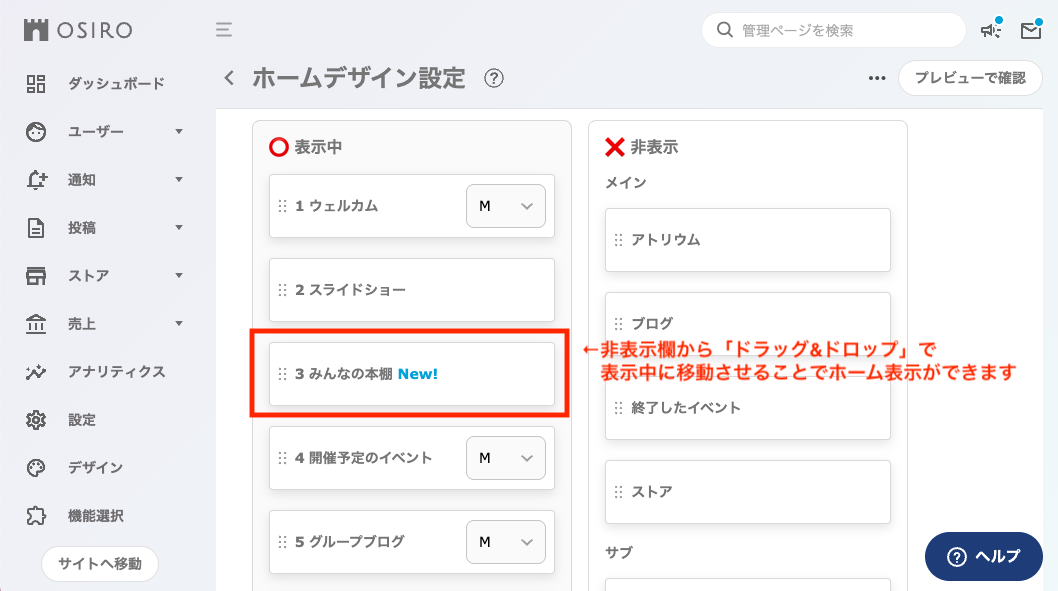Click the サイトへ移動 button
The width and height of the screenshot is (1058, 591).
point(99,563)
